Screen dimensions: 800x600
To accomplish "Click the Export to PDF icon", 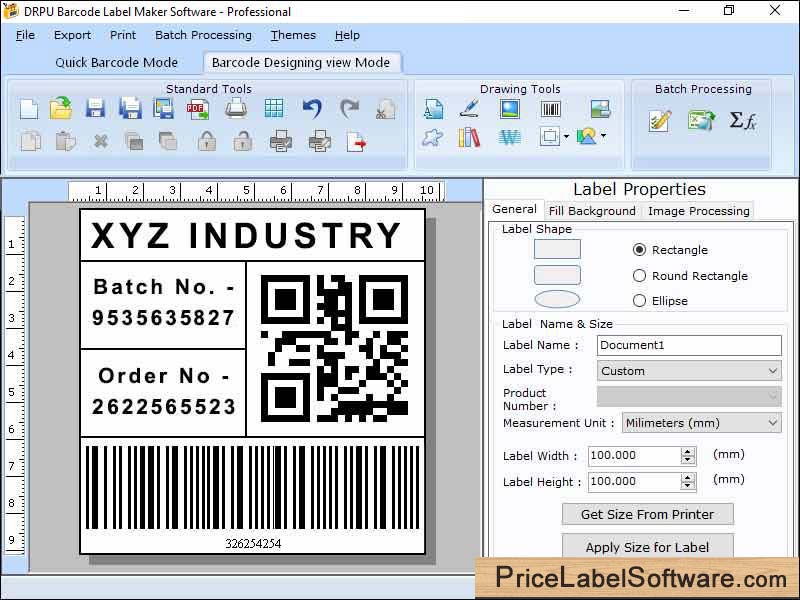I will 198,109.
